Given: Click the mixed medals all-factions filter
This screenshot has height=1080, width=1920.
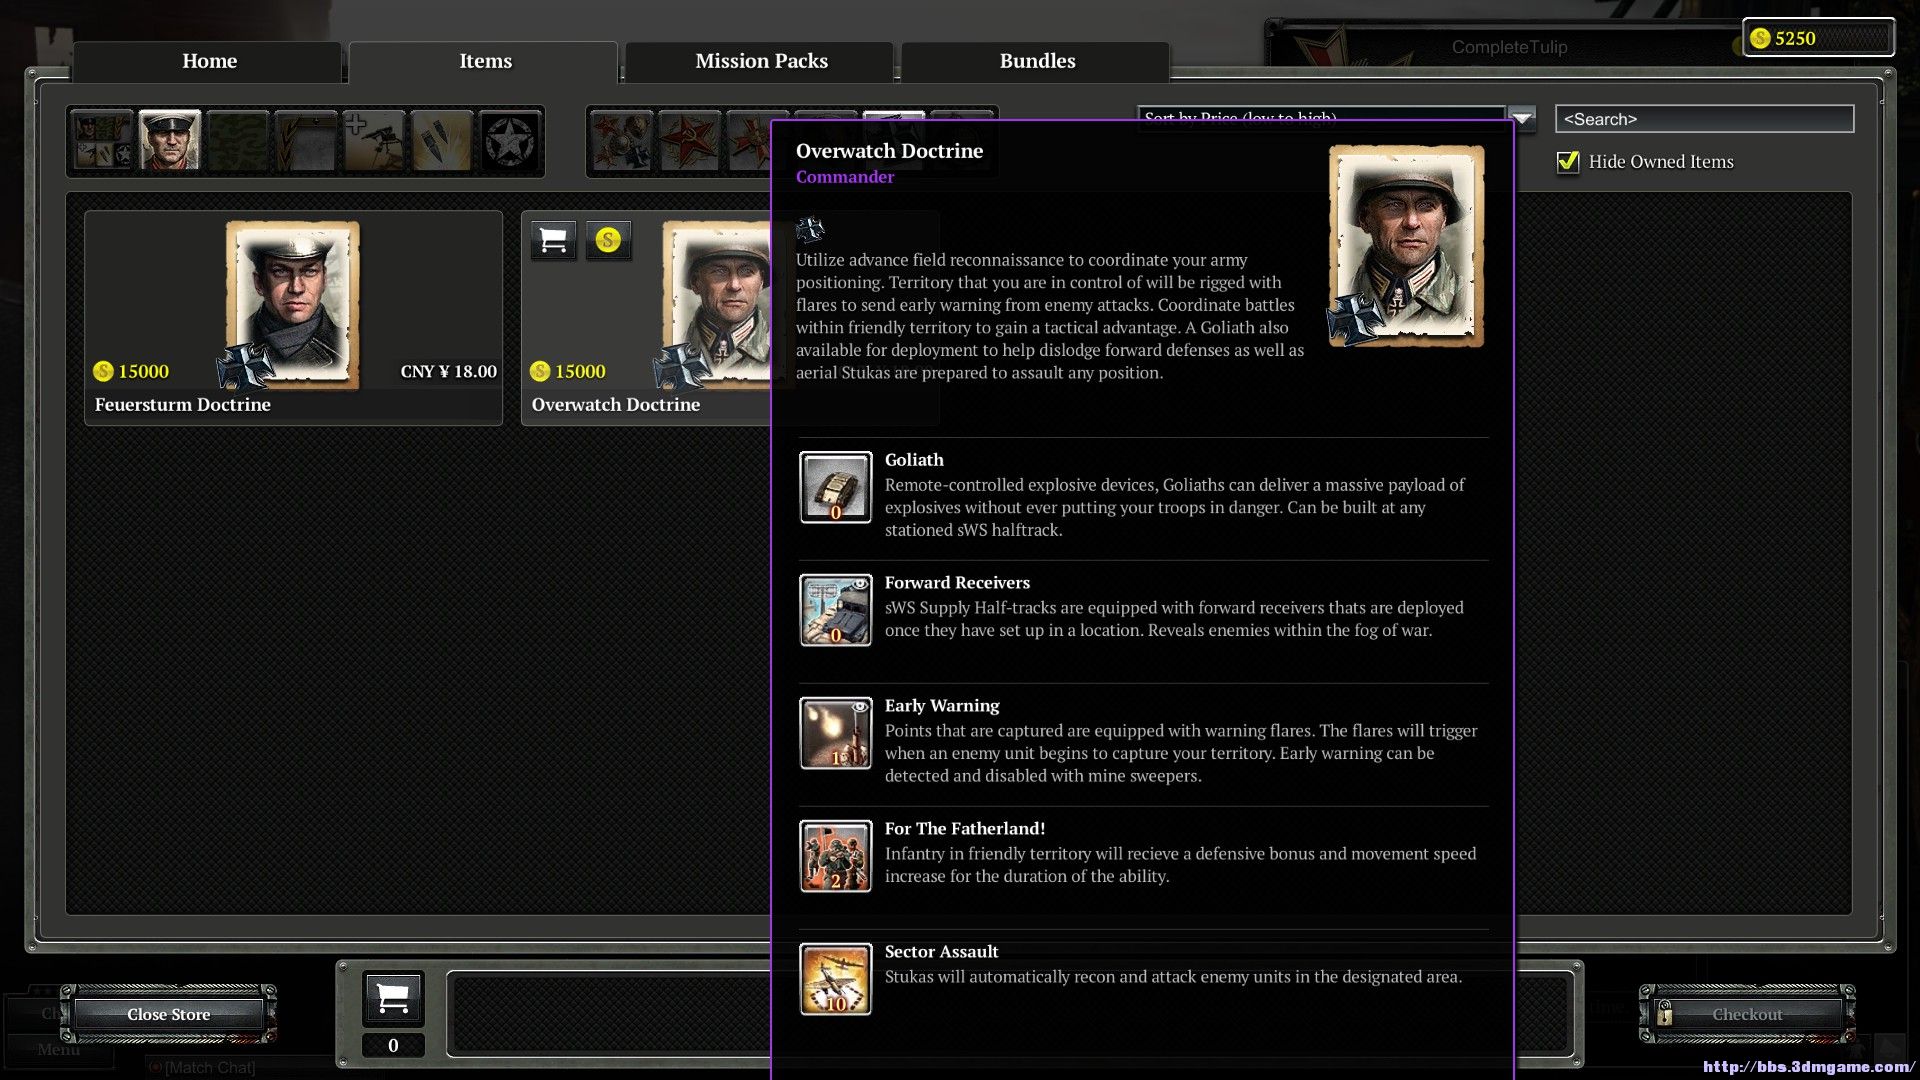Looking at the screenshot, I should click(x=621, y=141).
